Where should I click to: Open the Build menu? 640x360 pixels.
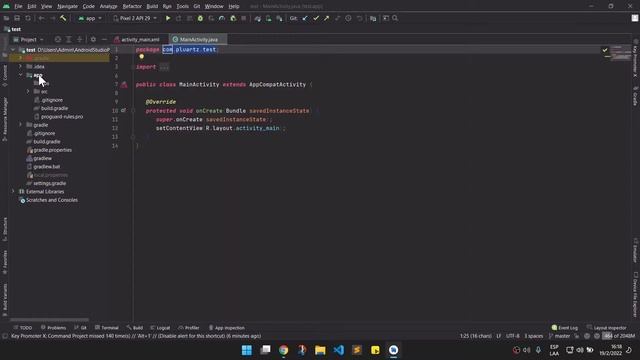coord(152,7)
